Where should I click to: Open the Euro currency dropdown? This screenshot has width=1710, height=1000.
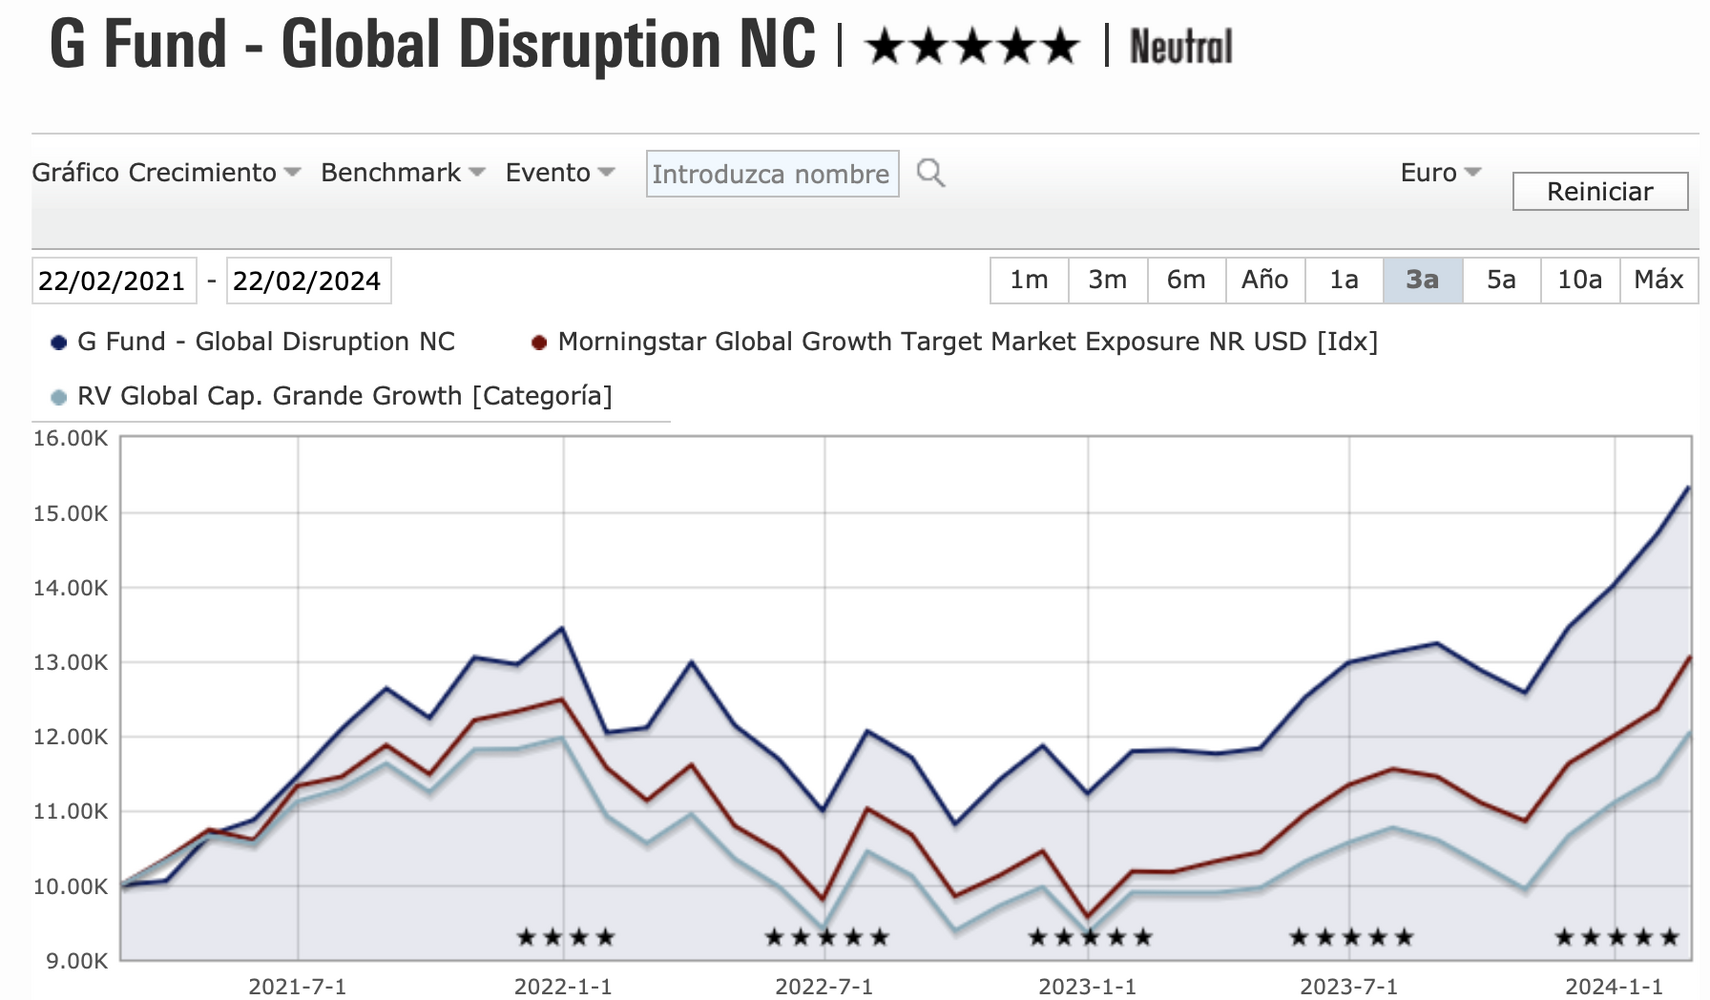(1440, 173)
